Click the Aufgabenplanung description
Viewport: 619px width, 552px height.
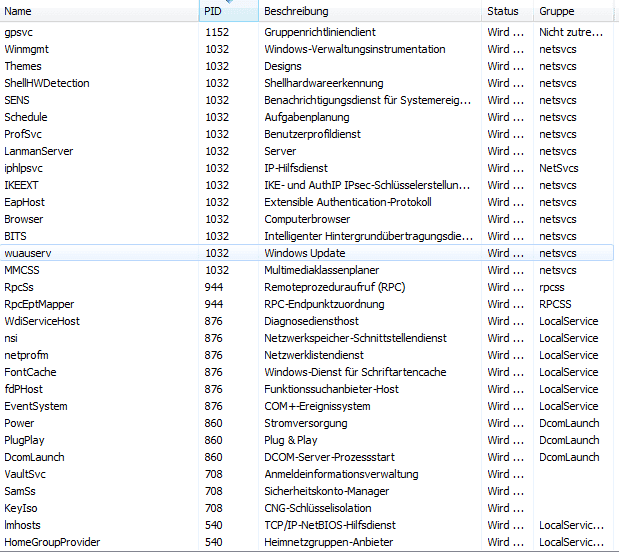307,117
